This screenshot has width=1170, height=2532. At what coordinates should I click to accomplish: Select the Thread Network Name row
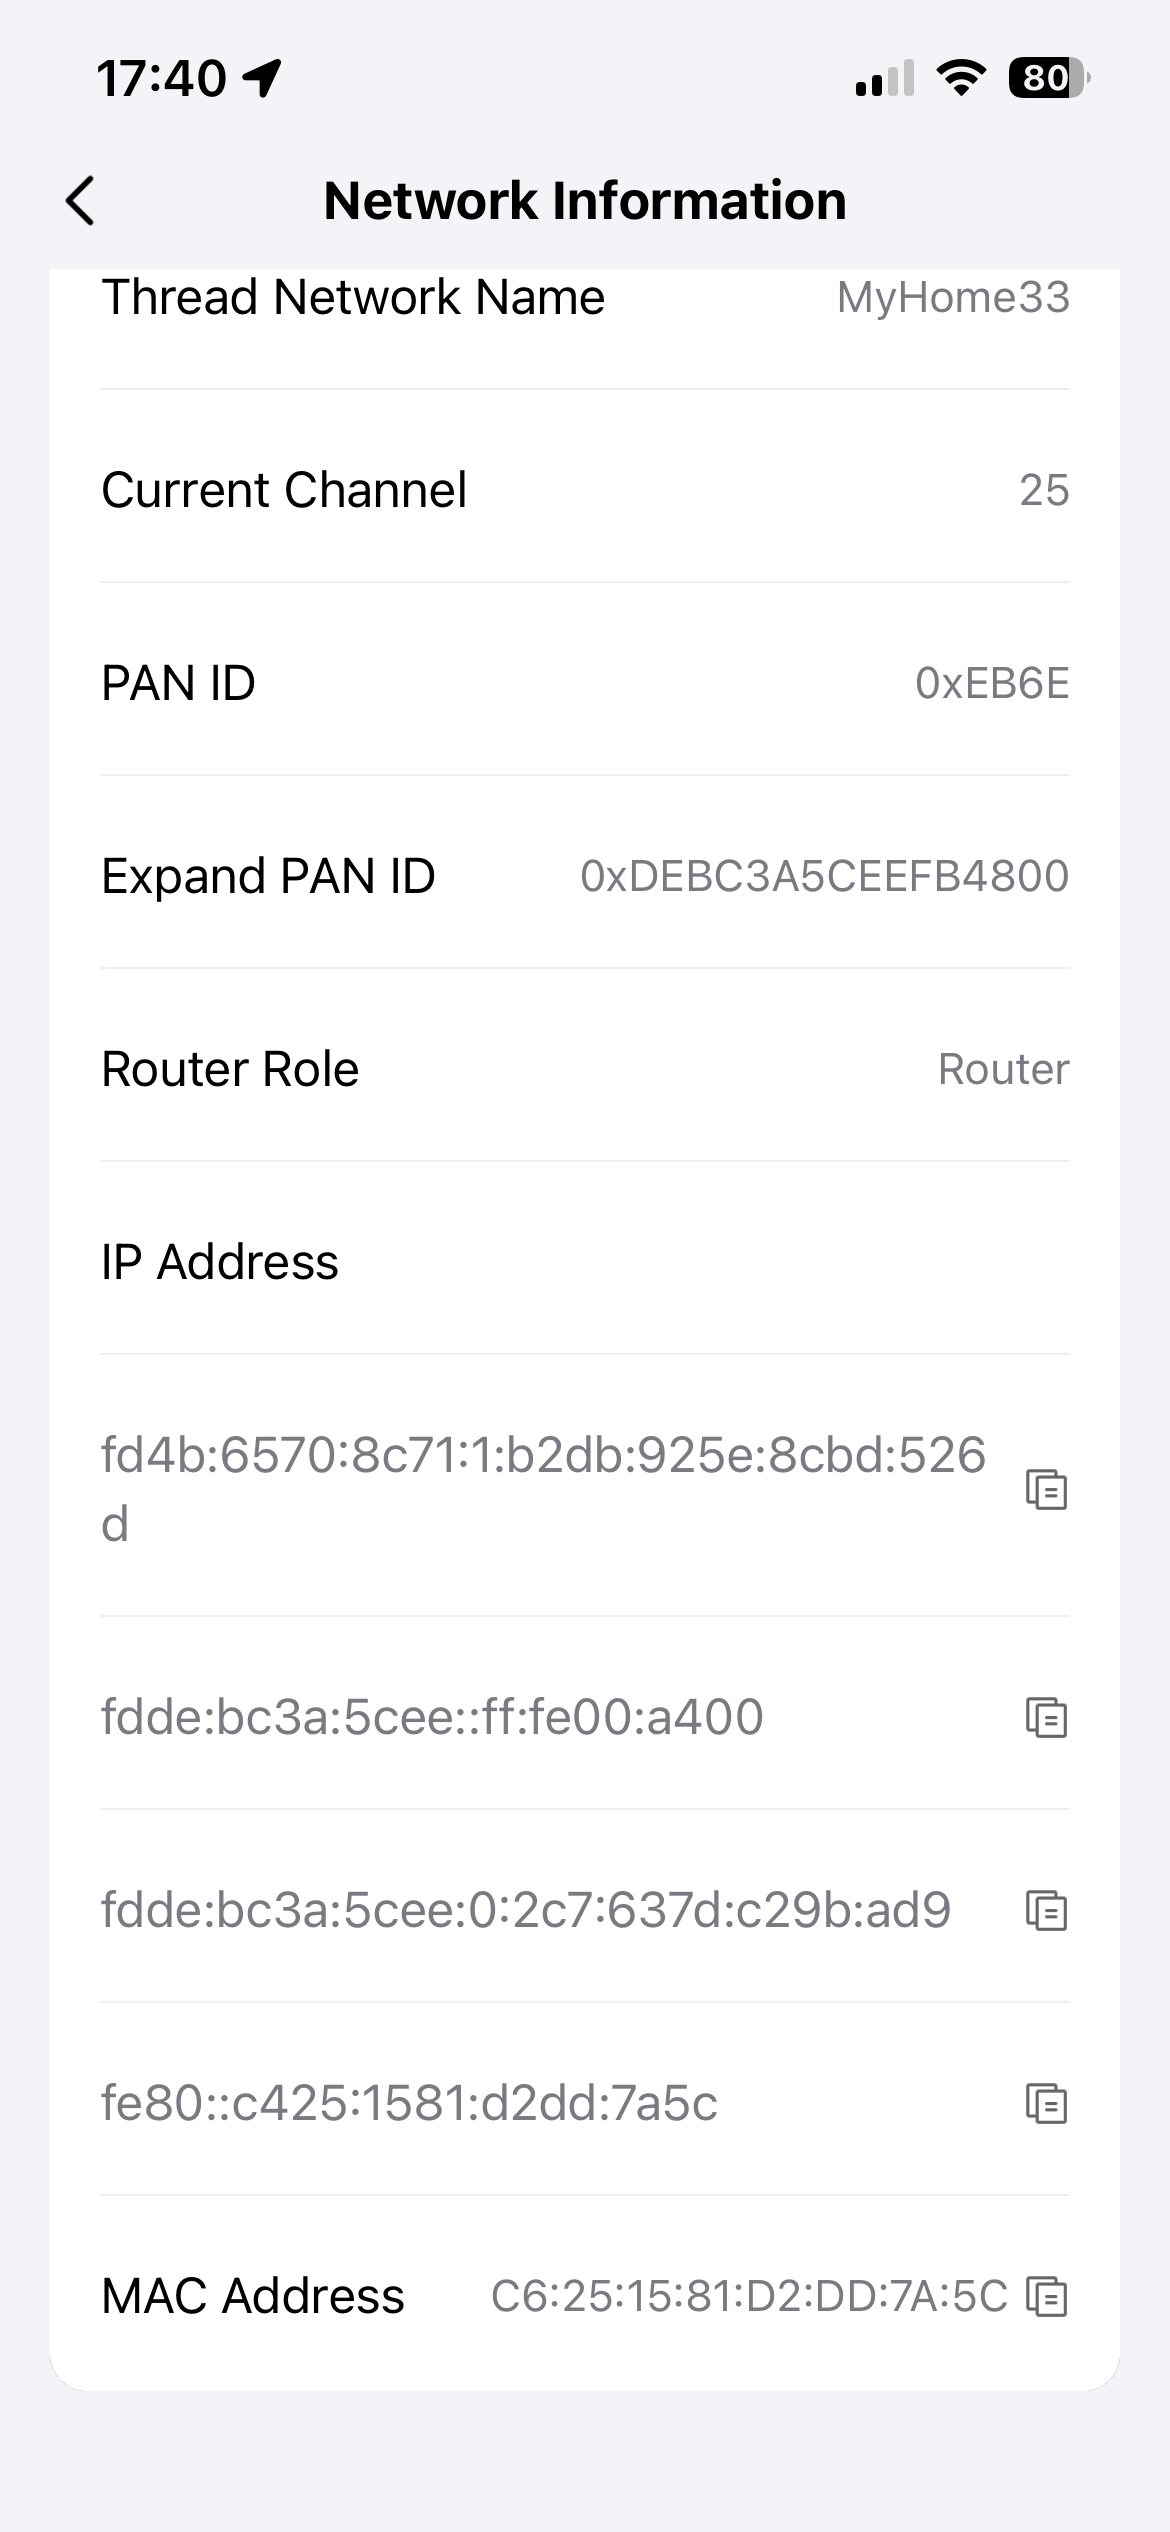coord(585,298)
